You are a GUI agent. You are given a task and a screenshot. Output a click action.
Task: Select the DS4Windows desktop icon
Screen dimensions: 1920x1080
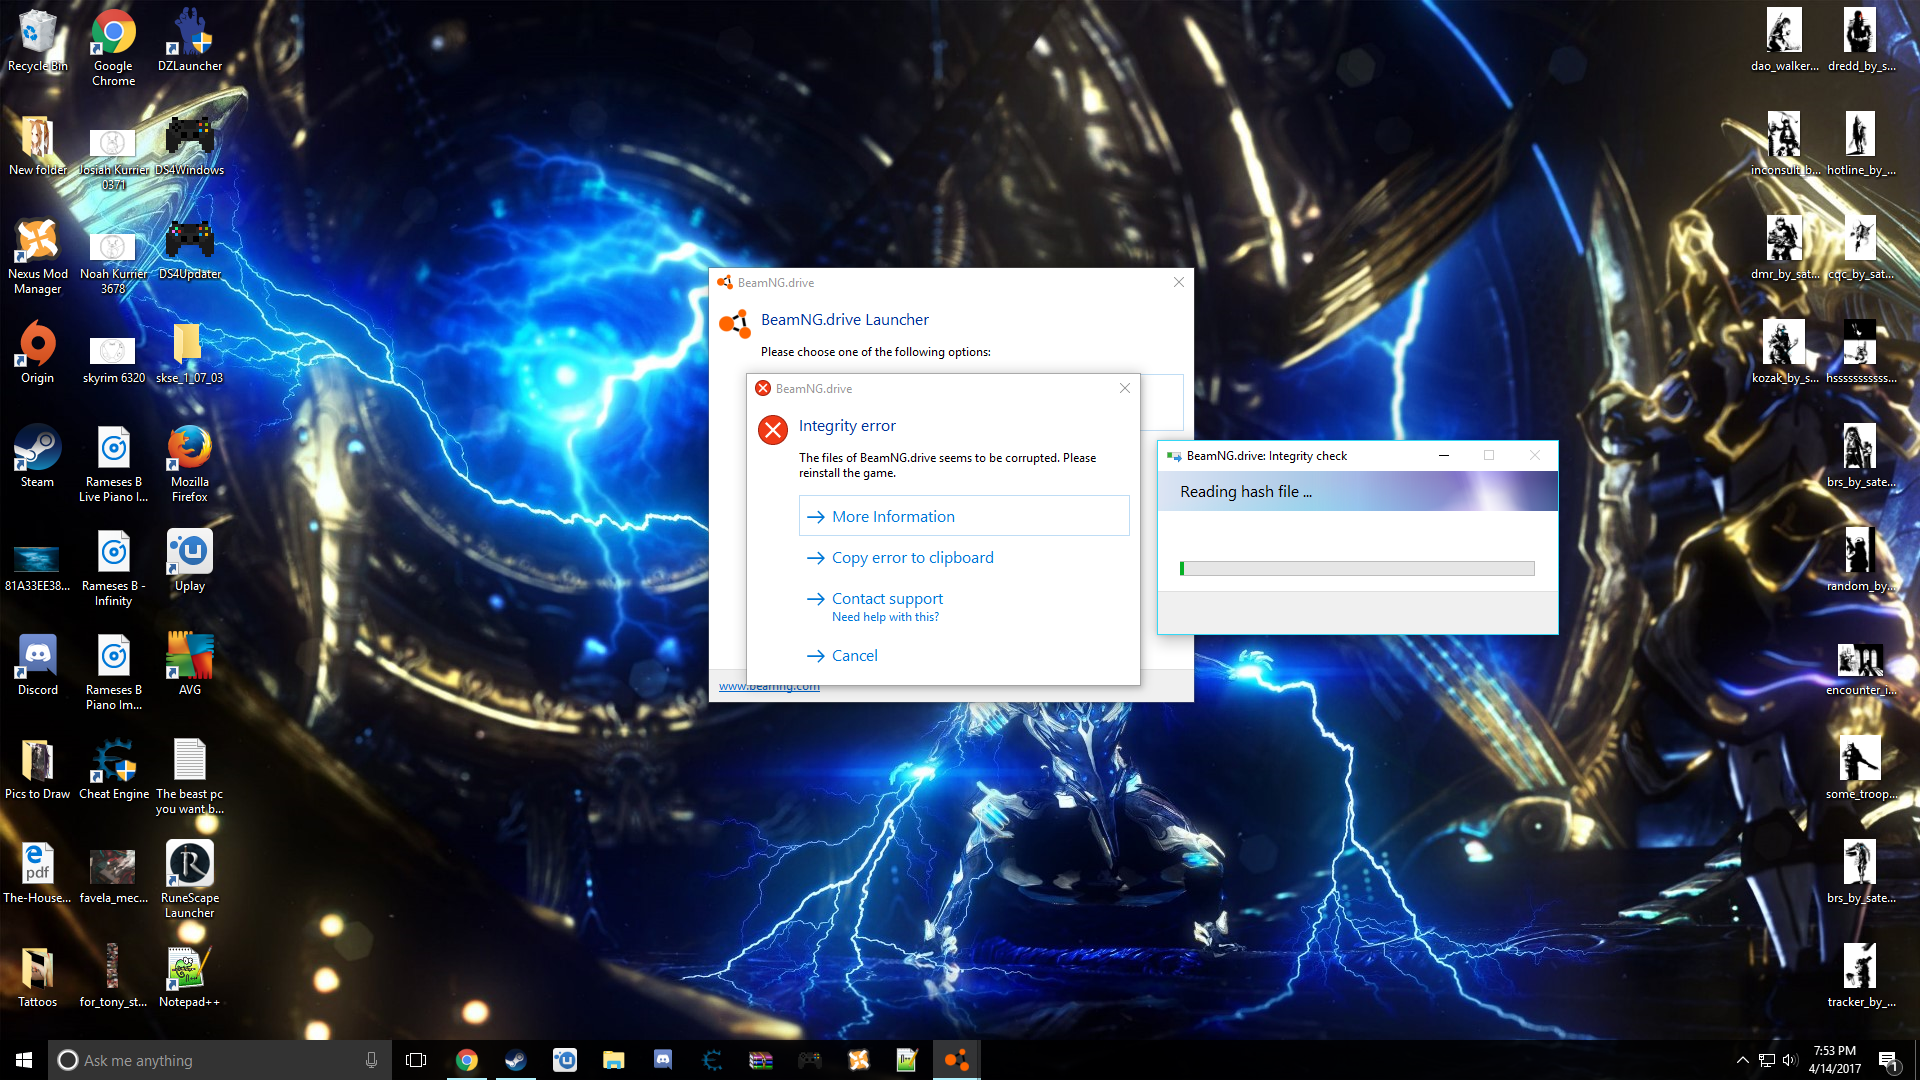[x=190, y=145]
